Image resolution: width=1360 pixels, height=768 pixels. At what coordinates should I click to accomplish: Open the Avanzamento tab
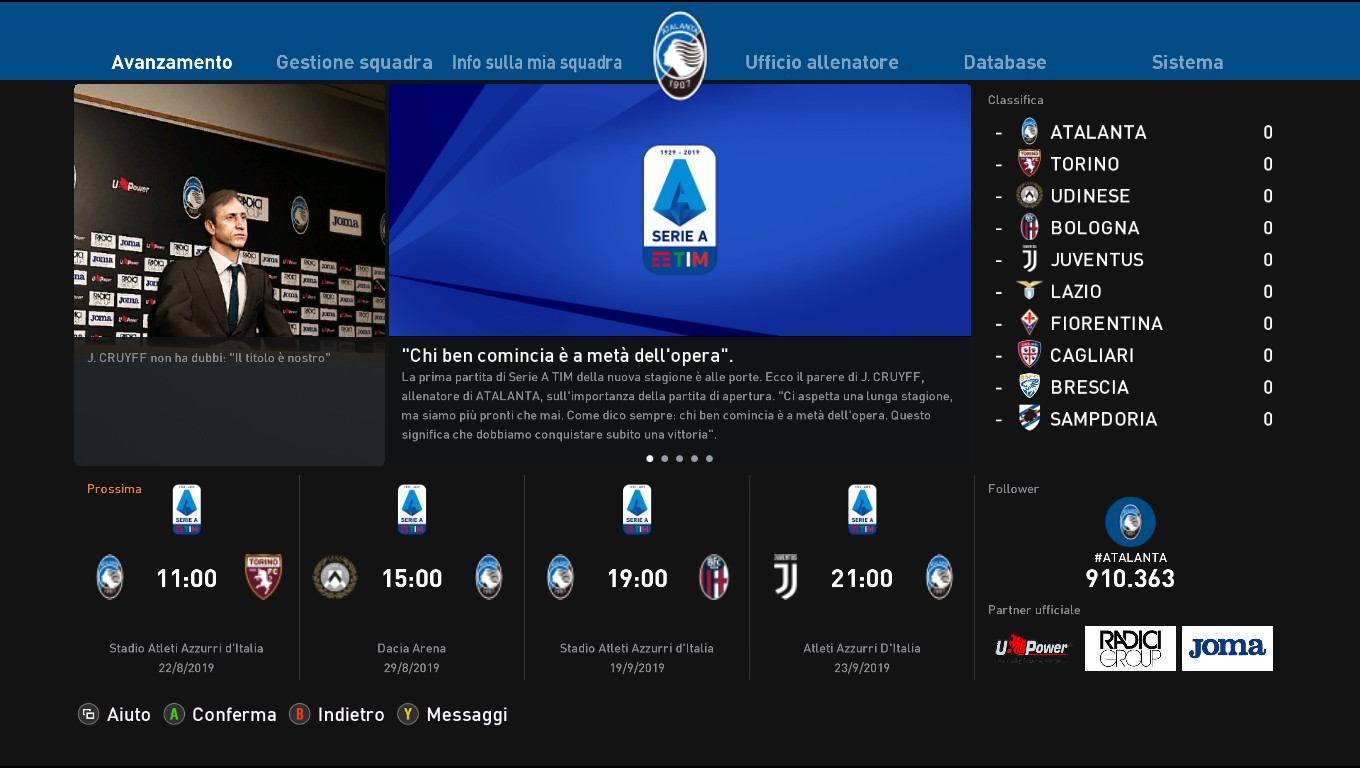click(172, 62)
